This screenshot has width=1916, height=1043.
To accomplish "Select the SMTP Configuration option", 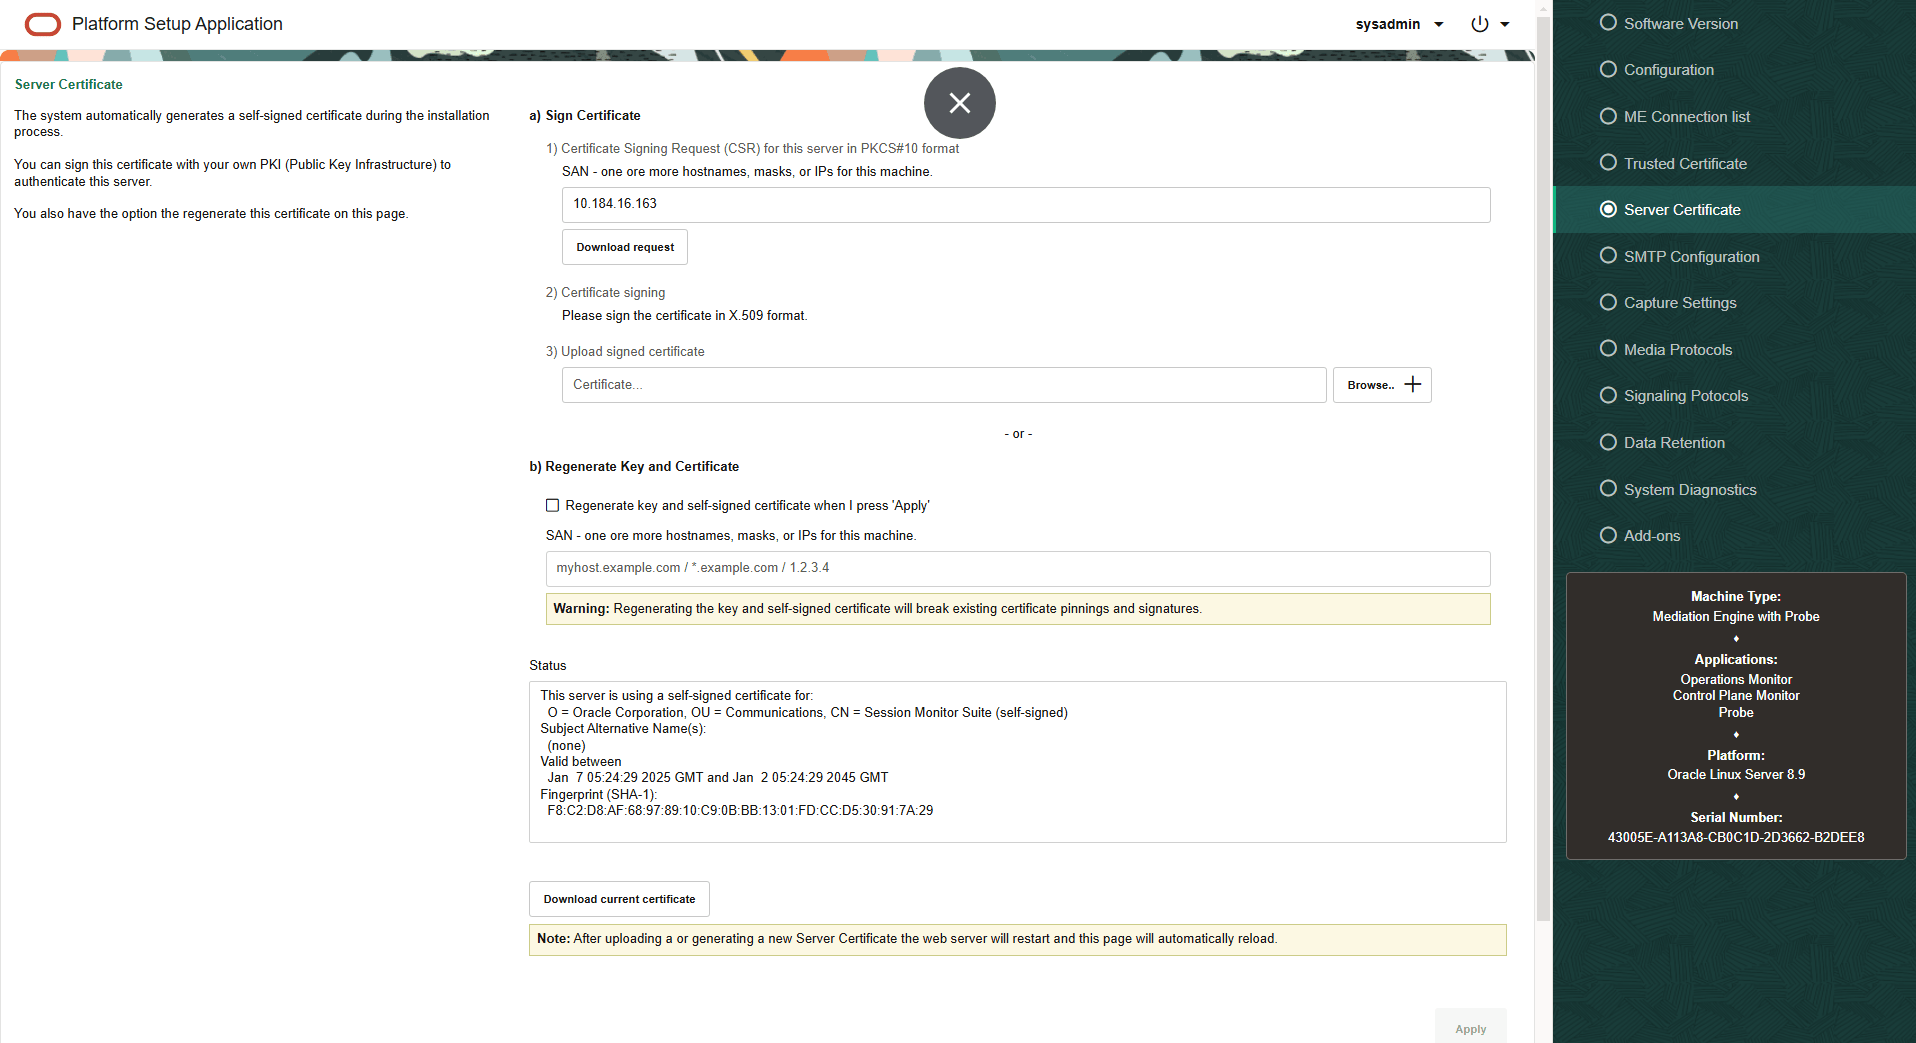I will 1690,256.
